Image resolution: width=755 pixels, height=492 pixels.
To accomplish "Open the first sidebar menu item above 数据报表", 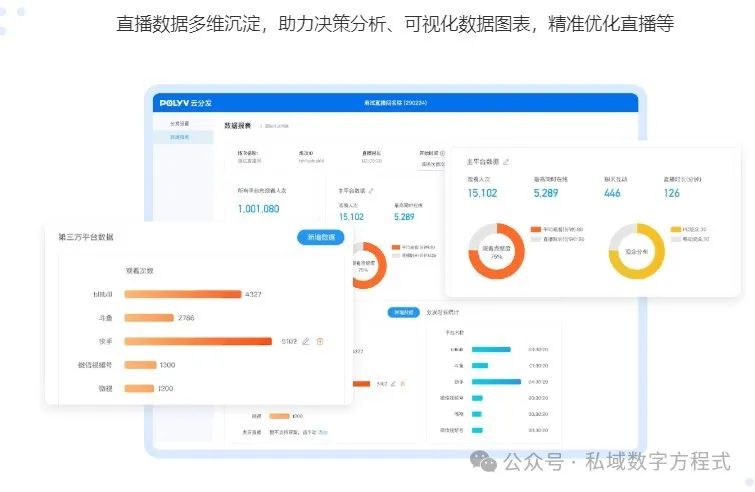I will (180, 123).
